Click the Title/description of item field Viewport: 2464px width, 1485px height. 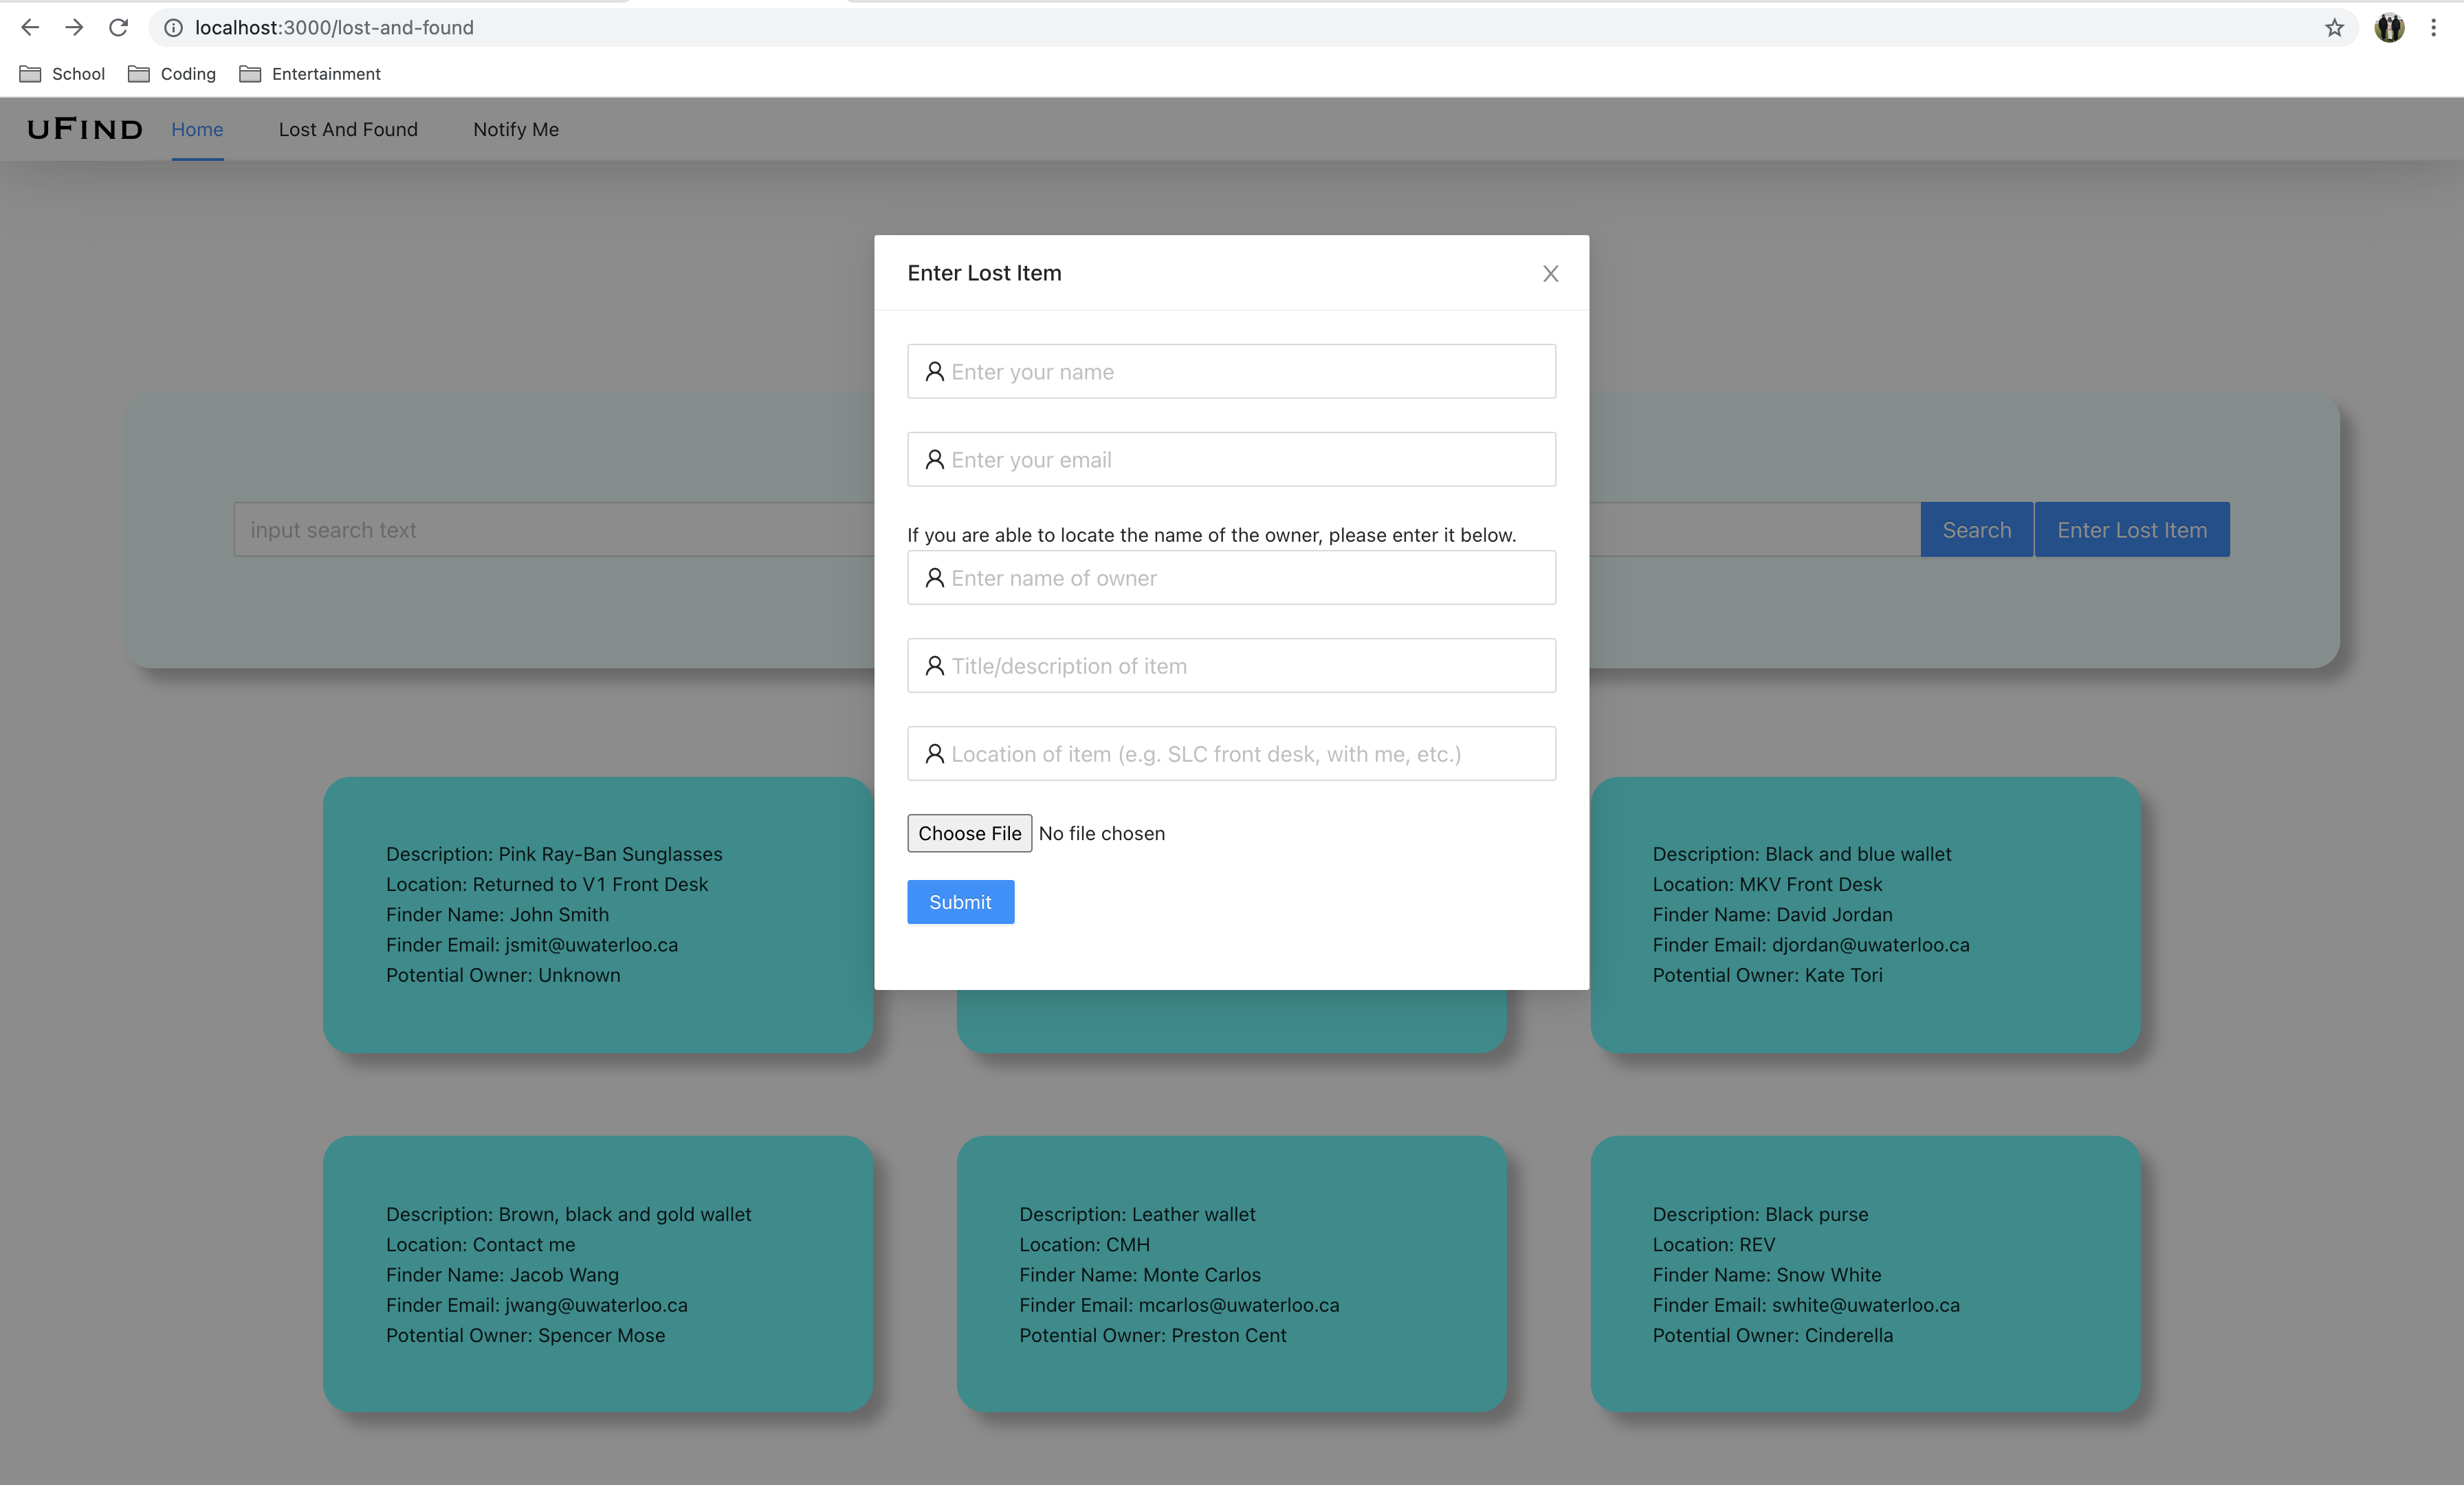click(1231, 666)
